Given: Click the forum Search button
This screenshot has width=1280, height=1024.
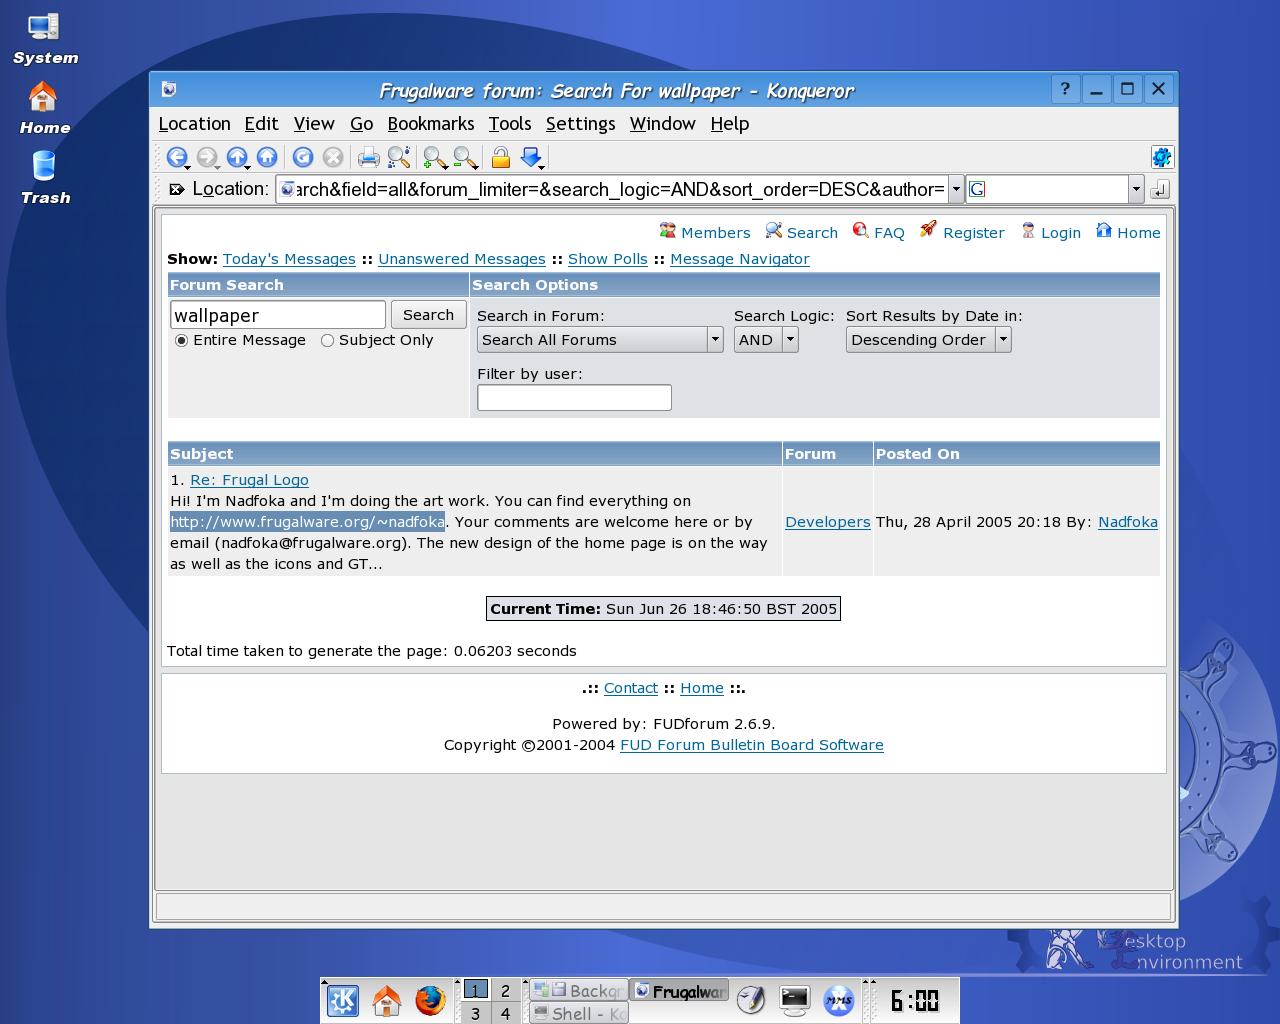Looking at the screenshot, I should point(428,315).
